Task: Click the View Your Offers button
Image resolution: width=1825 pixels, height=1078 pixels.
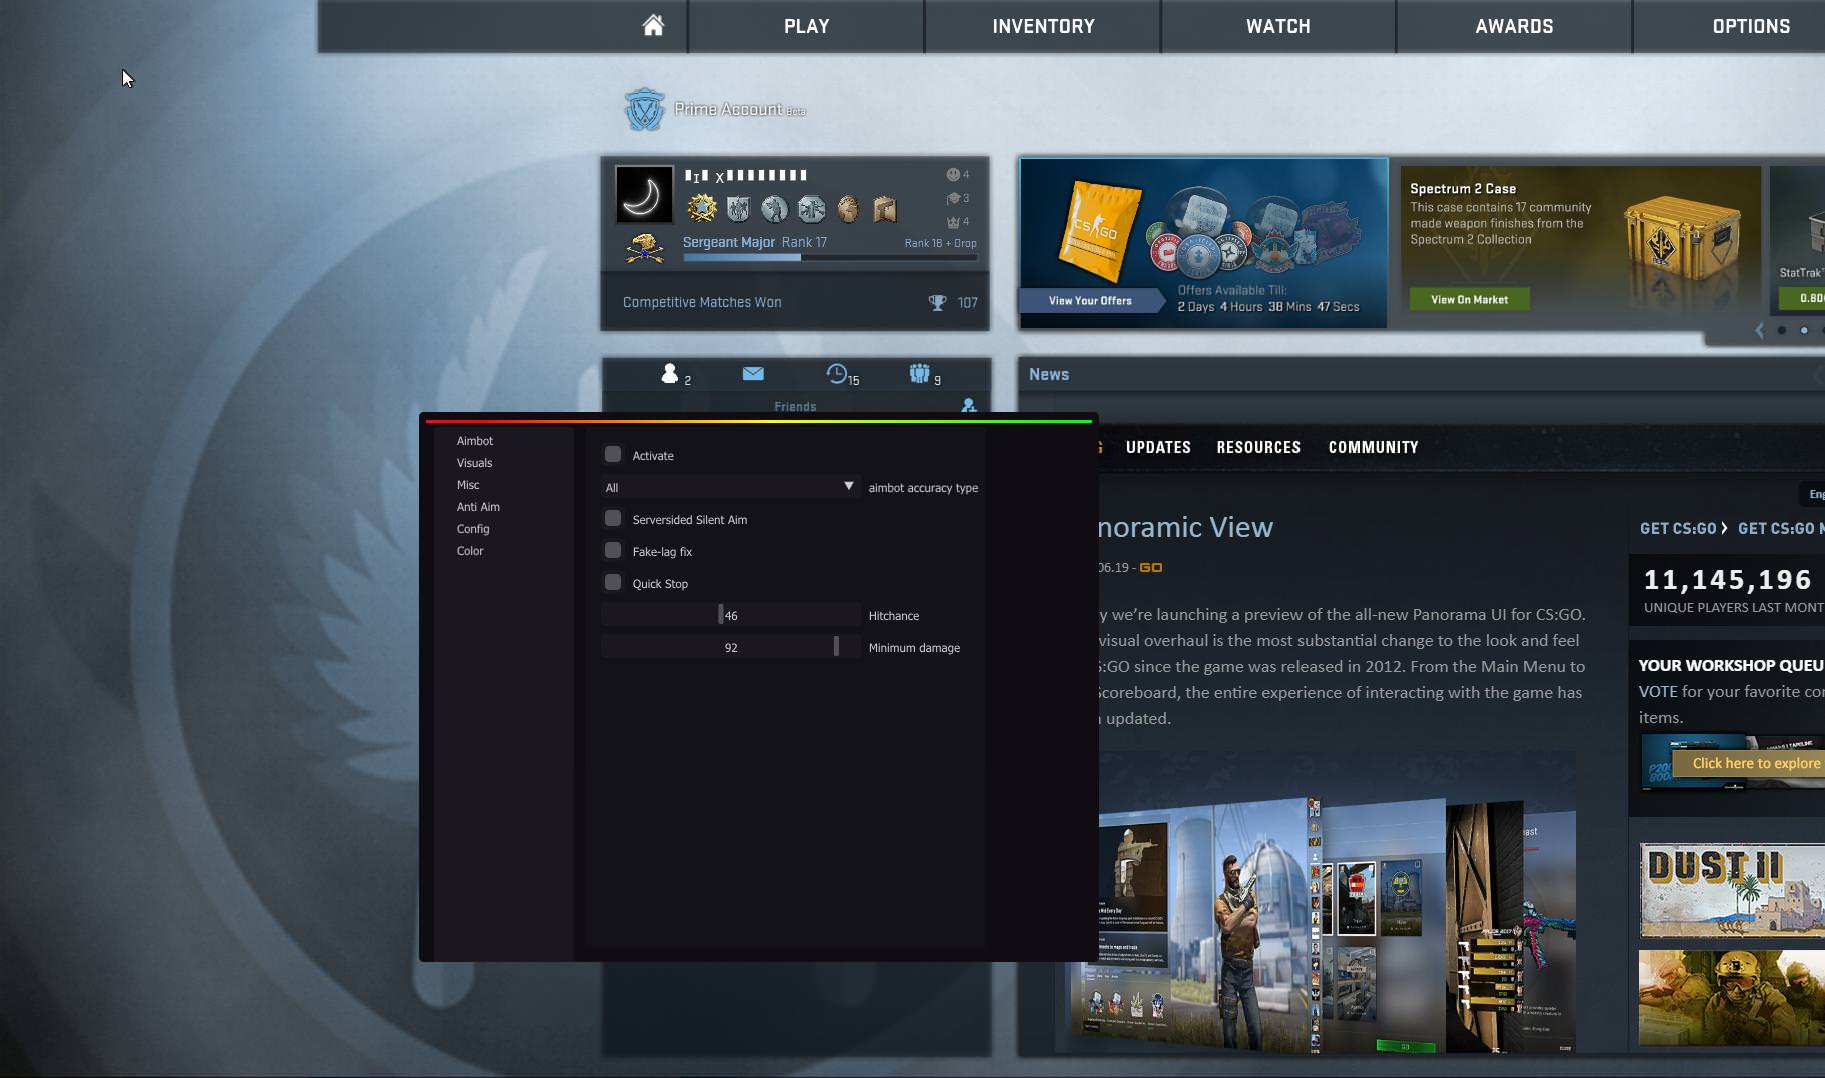Action: 1090,300
